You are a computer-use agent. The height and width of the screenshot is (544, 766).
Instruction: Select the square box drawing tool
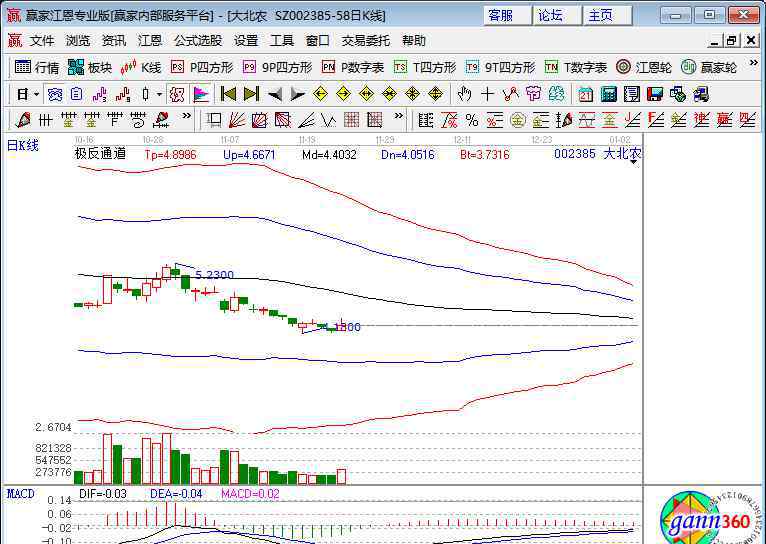point(213,120)
